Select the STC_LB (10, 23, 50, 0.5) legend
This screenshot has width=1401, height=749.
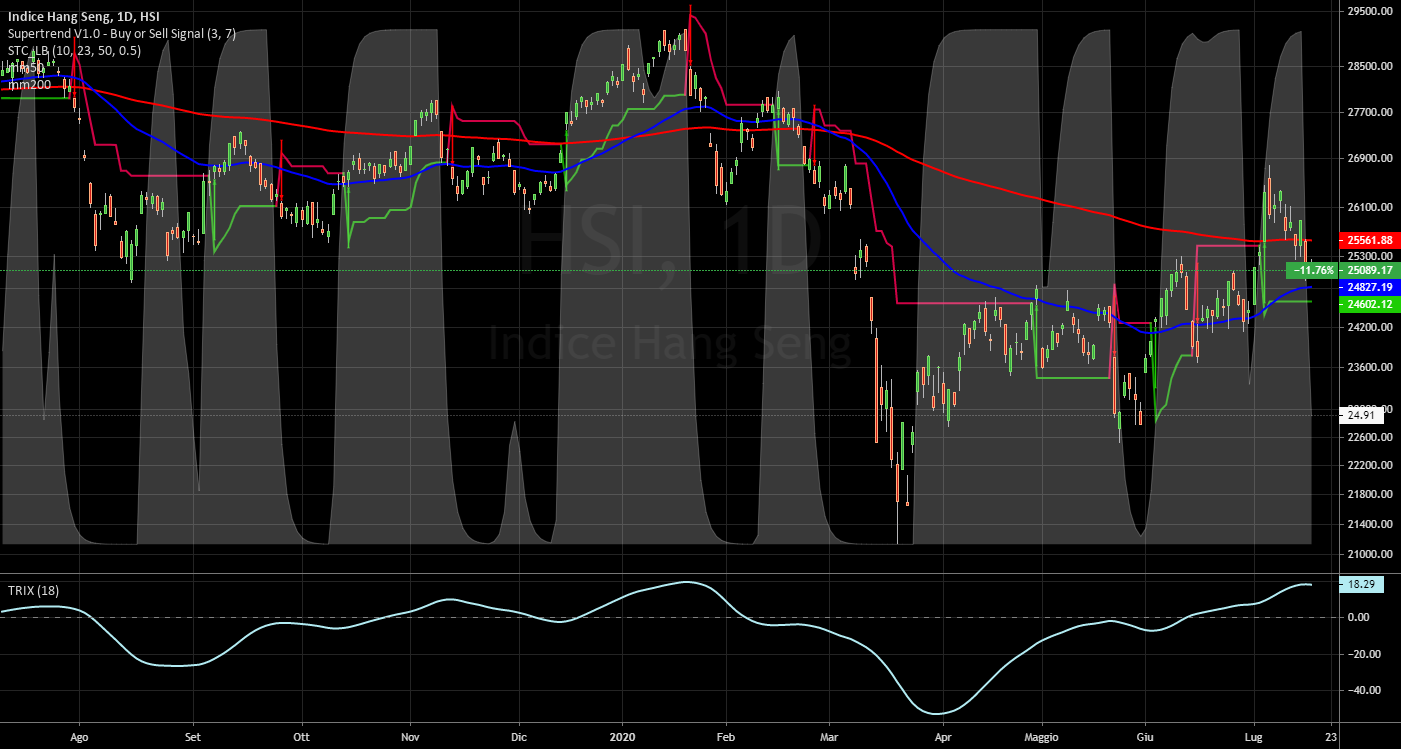74,51
